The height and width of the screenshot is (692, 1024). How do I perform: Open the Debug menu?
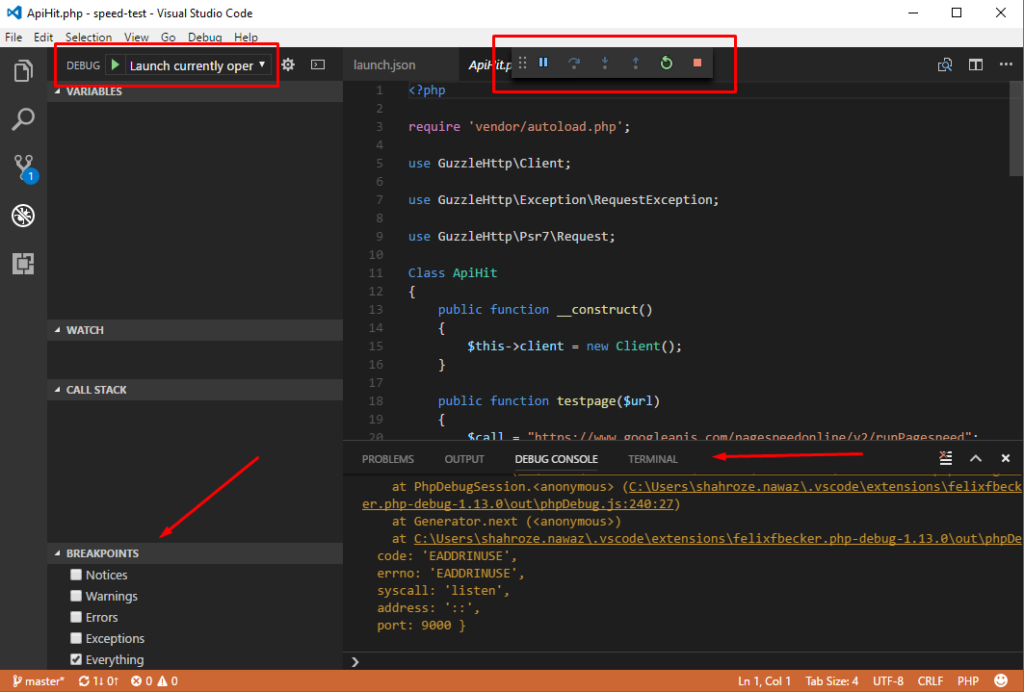205,37
